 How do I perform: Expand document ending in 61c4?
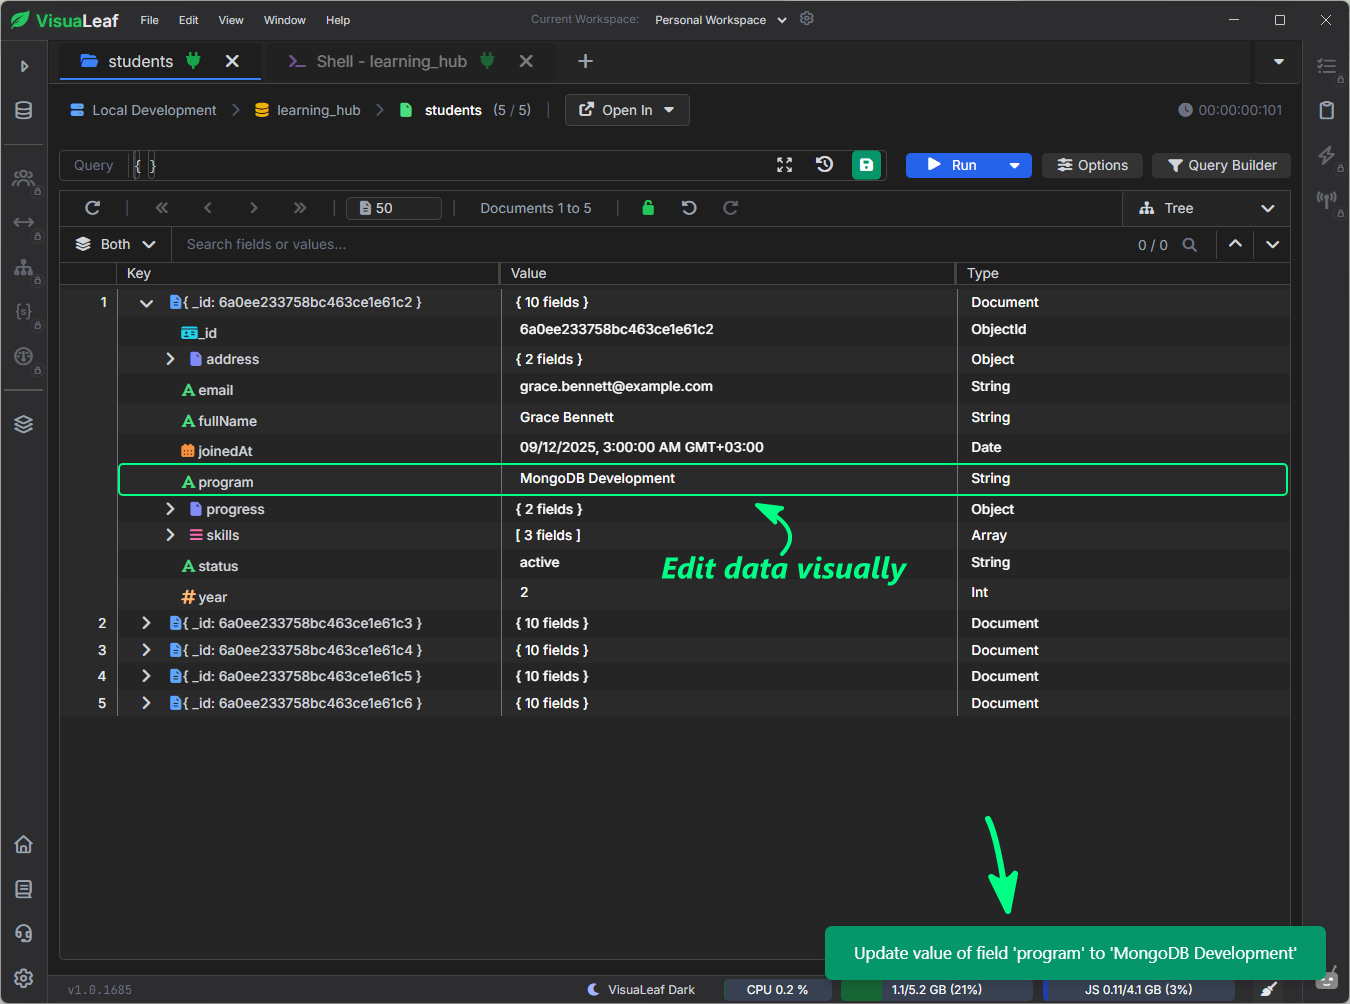146,650
